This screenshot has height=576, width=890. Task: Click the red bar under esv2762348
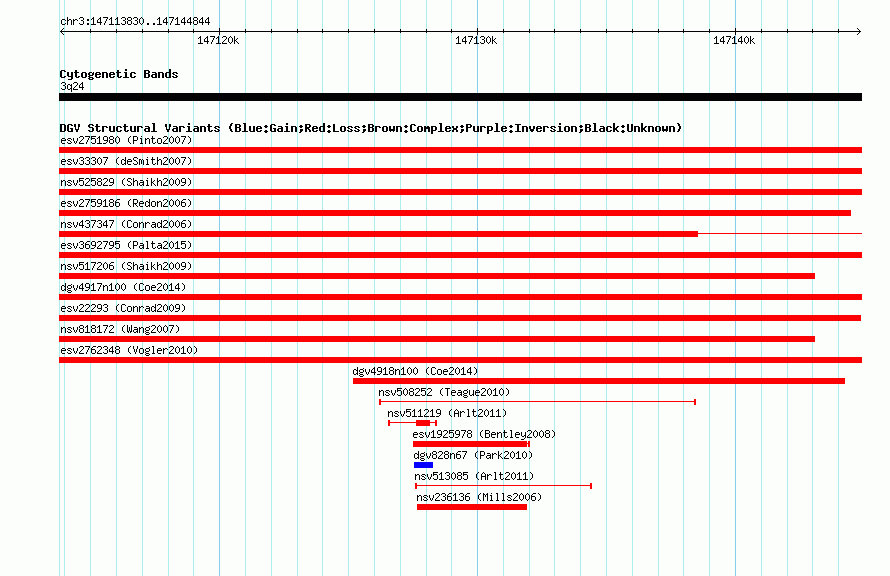coord(460,360)
